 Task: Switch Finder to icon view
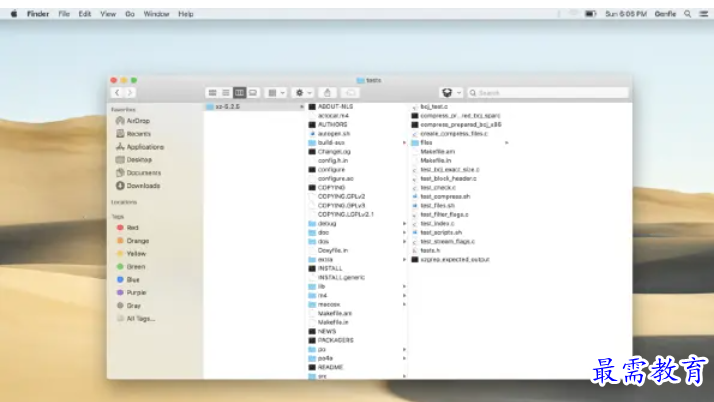(213, 93)
